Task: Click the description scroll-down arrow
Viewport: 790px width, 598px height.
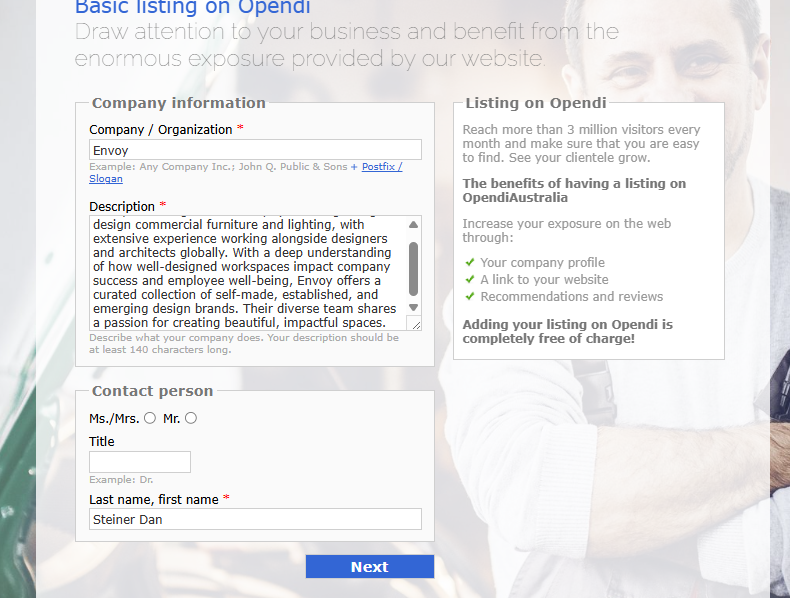Action: point(414,307)
